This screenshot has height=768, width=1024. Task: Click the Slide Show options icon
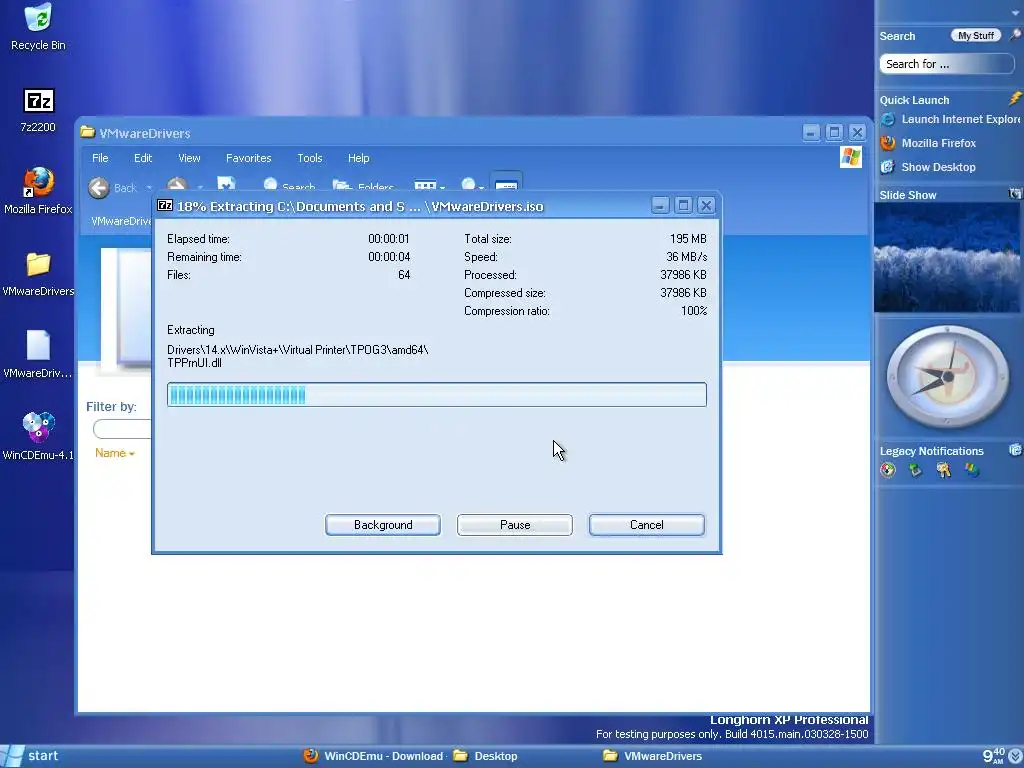(x=1015, y=194)
